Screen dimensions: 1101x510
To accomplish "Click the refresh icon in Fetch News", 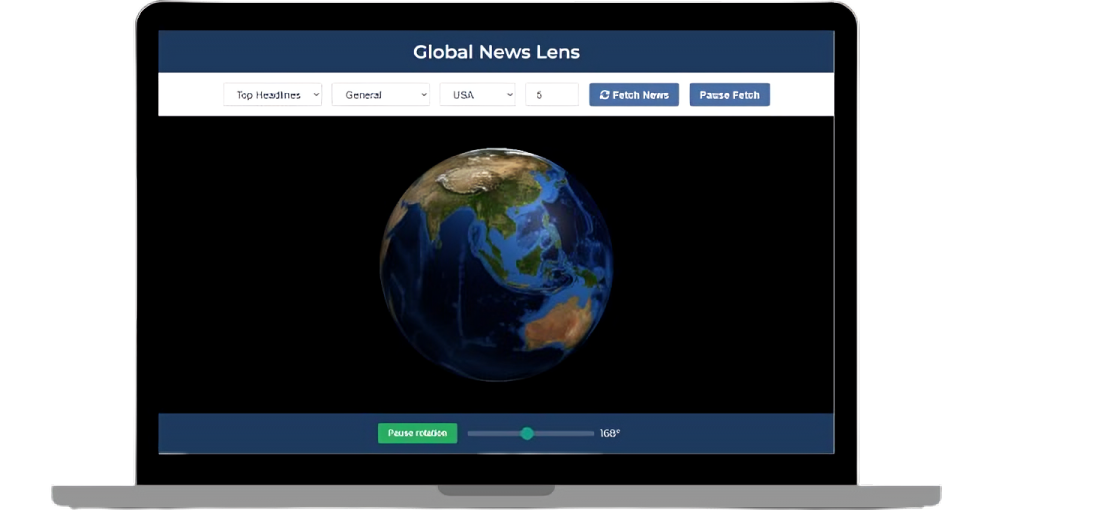I will click(604, 95).
